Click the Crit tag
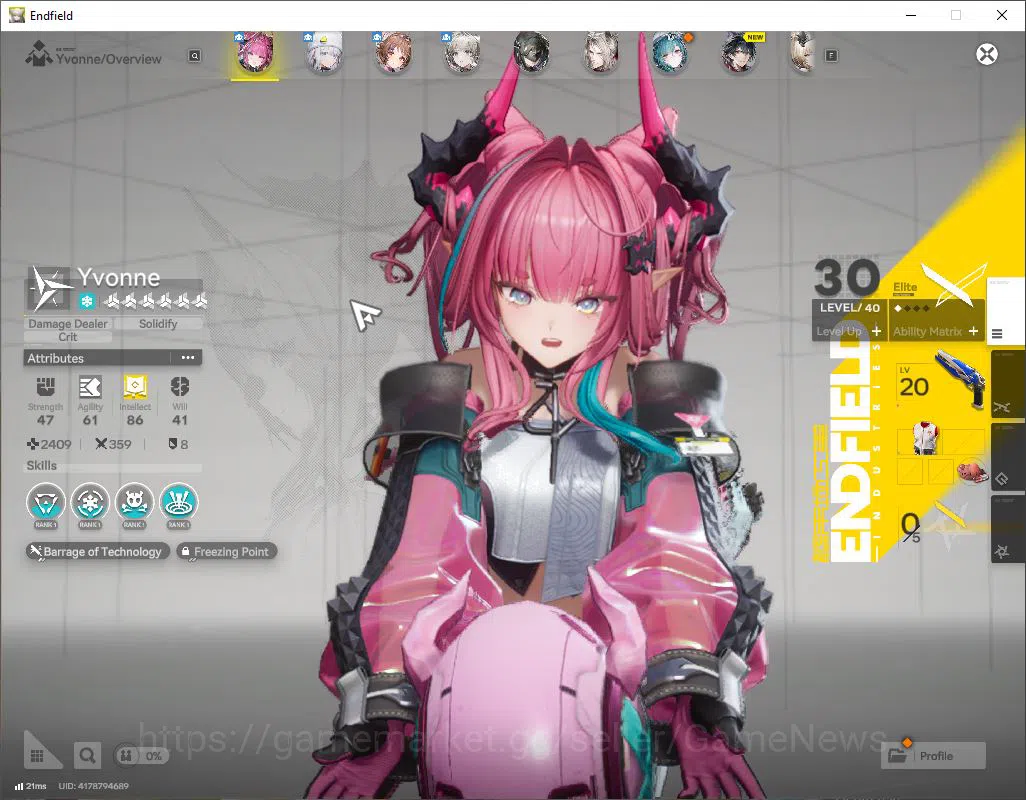Viewport: 1026px width, 800px height. coord(68,337)
